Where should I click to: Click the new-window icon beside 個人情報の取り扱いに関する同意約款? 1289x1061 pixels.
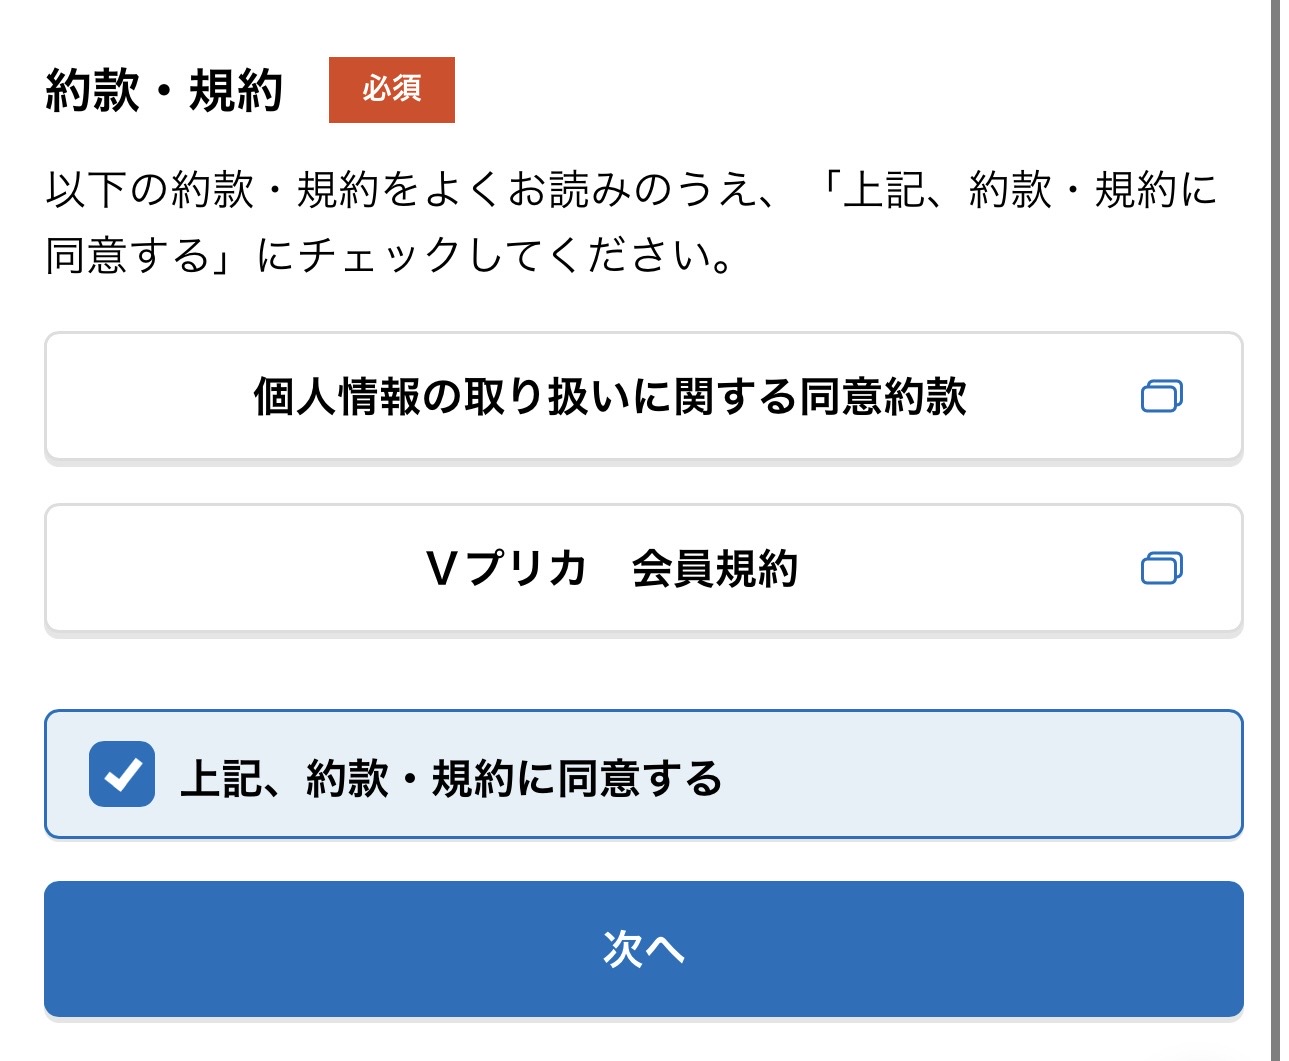click(x=1161, y=396)
